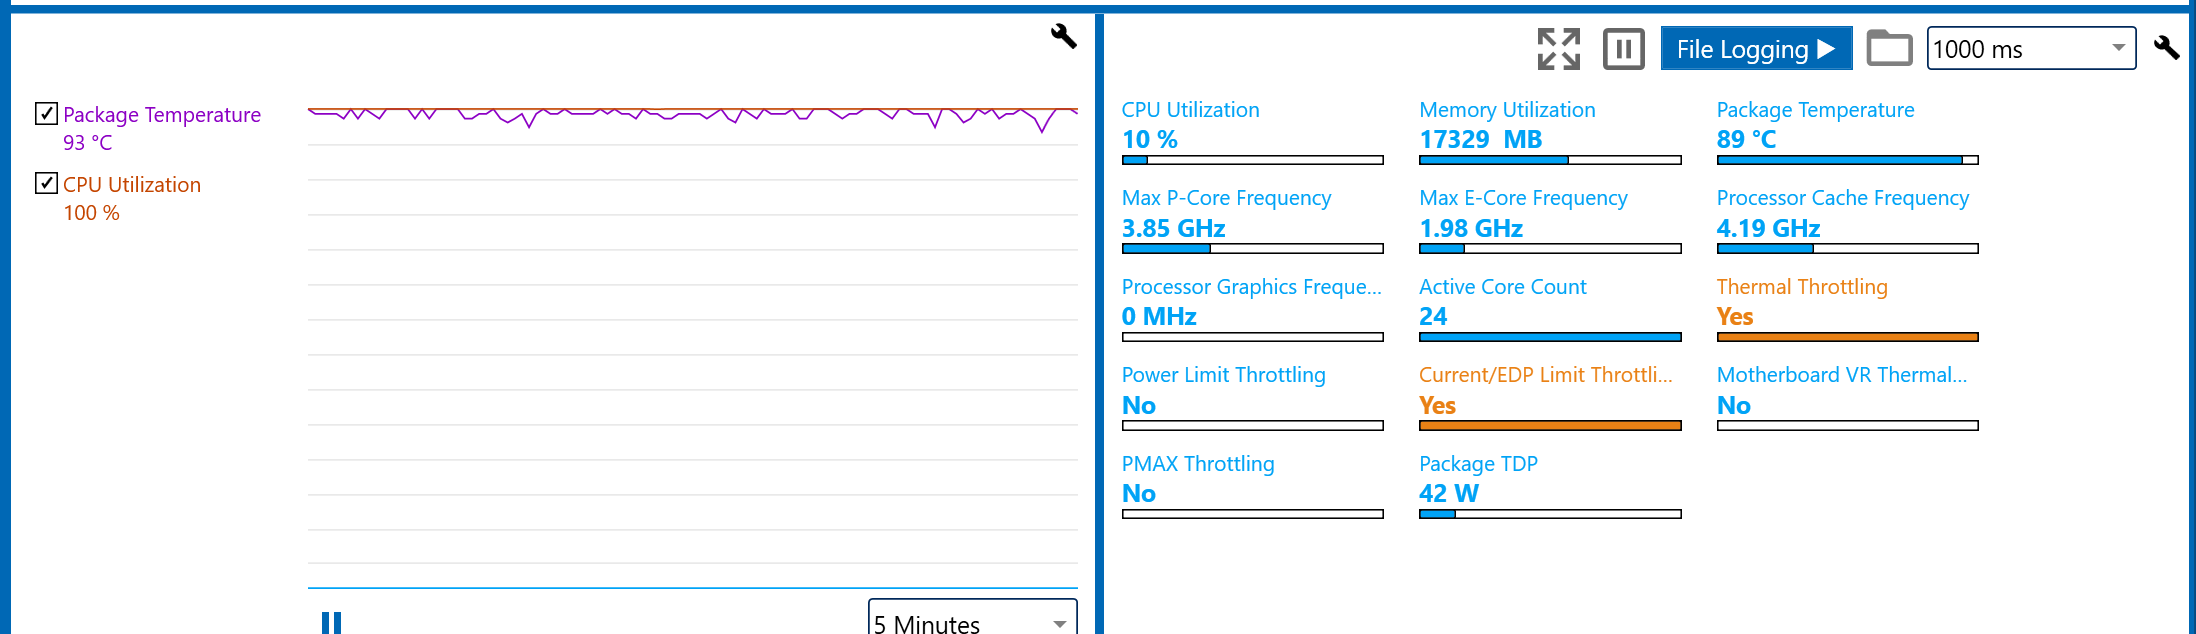Pause the graph at bottom left

[331, 623]
